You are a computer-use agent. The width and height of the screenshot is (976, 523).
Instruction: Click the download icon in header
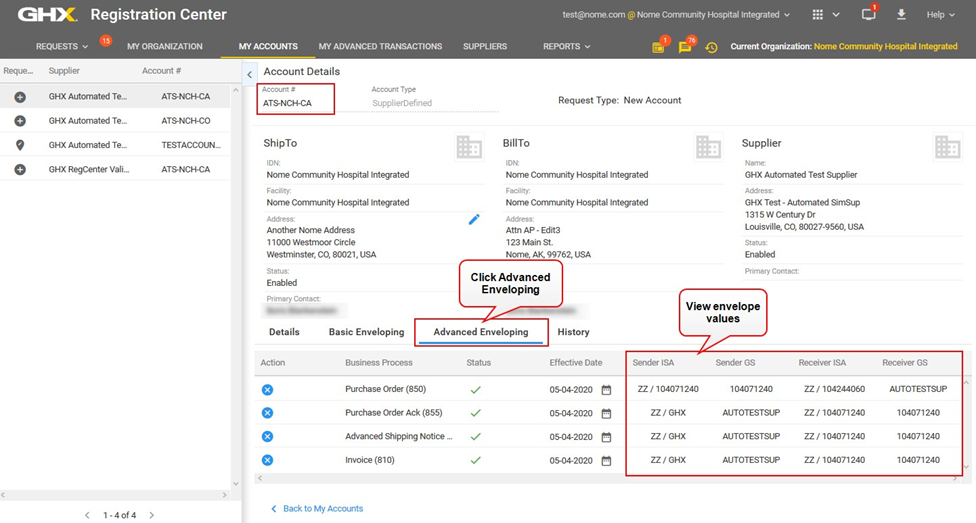tap(901, 15)
